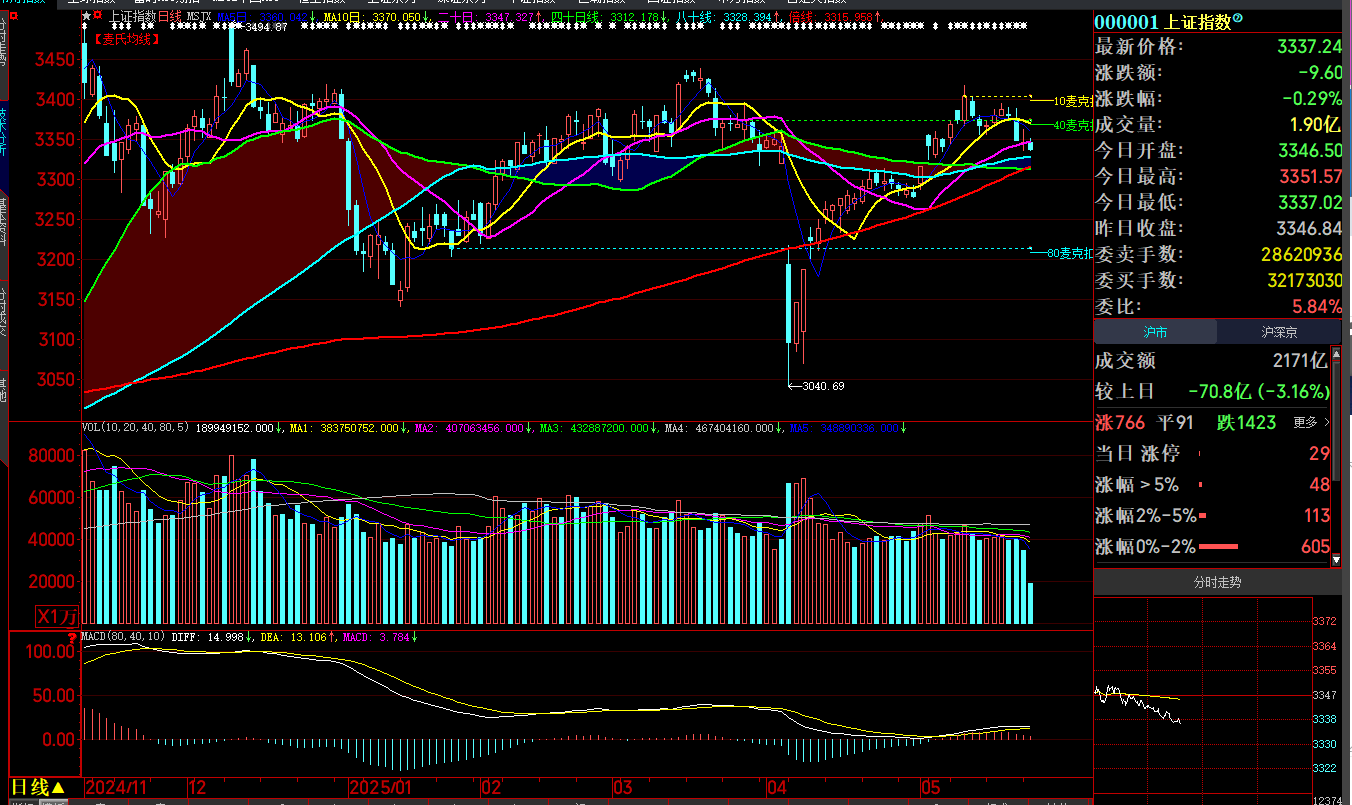Viewport: 1352px width, 805px height.
Task: Click the 当日涨停 row count 29
Action: pyautogui.click(x=1319, y=454)
